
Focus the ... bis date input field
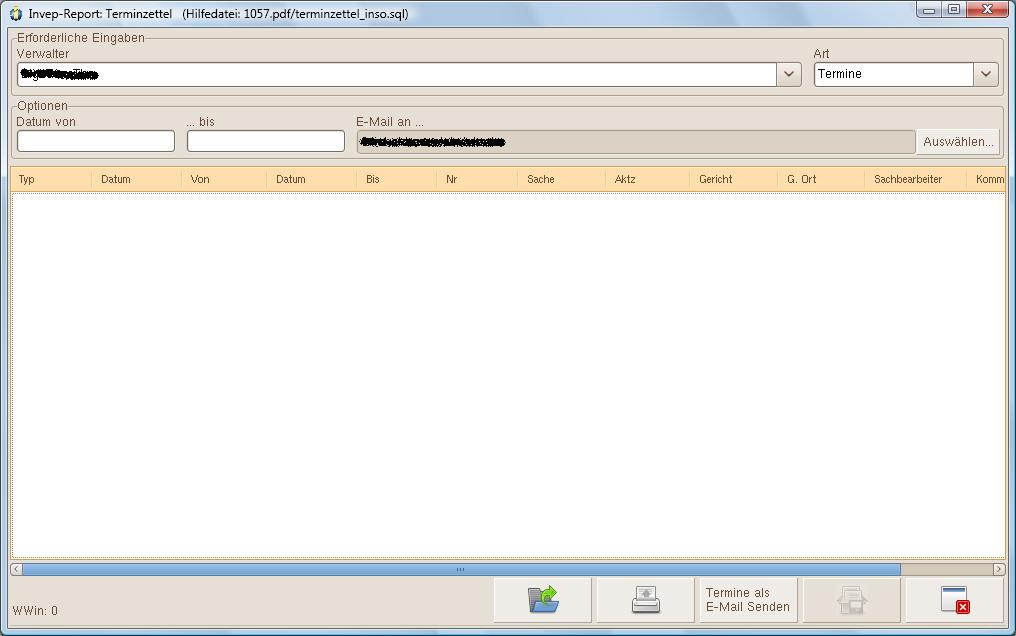pyautogui.click(x=266, y=141)
